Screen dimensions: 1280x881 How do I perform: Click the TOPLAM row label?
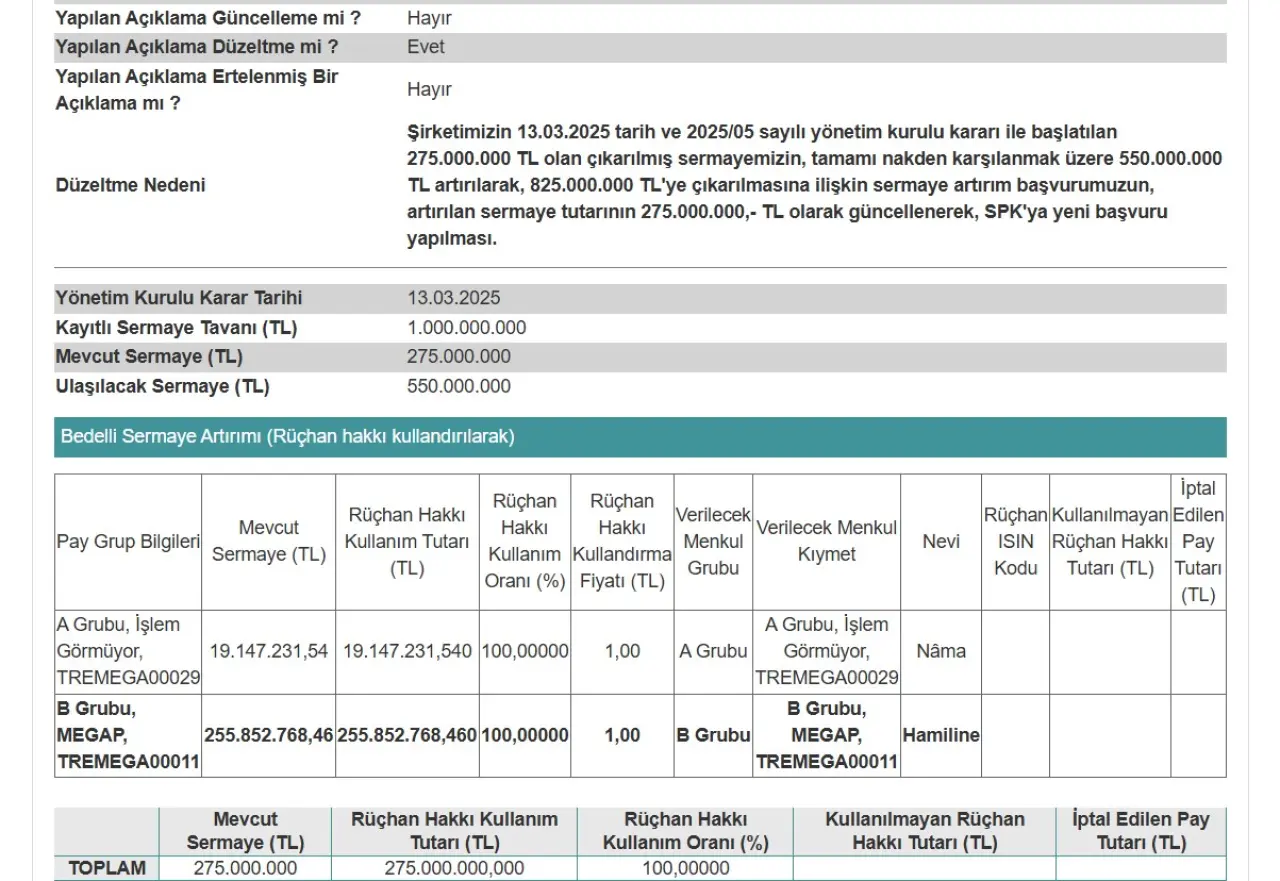107,868
